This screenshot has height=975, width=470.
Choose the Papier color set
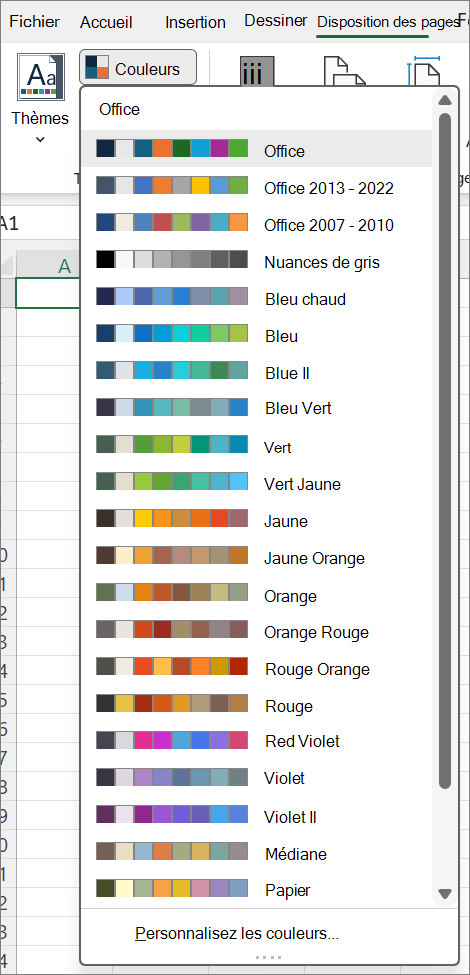(x=257, y=890)
